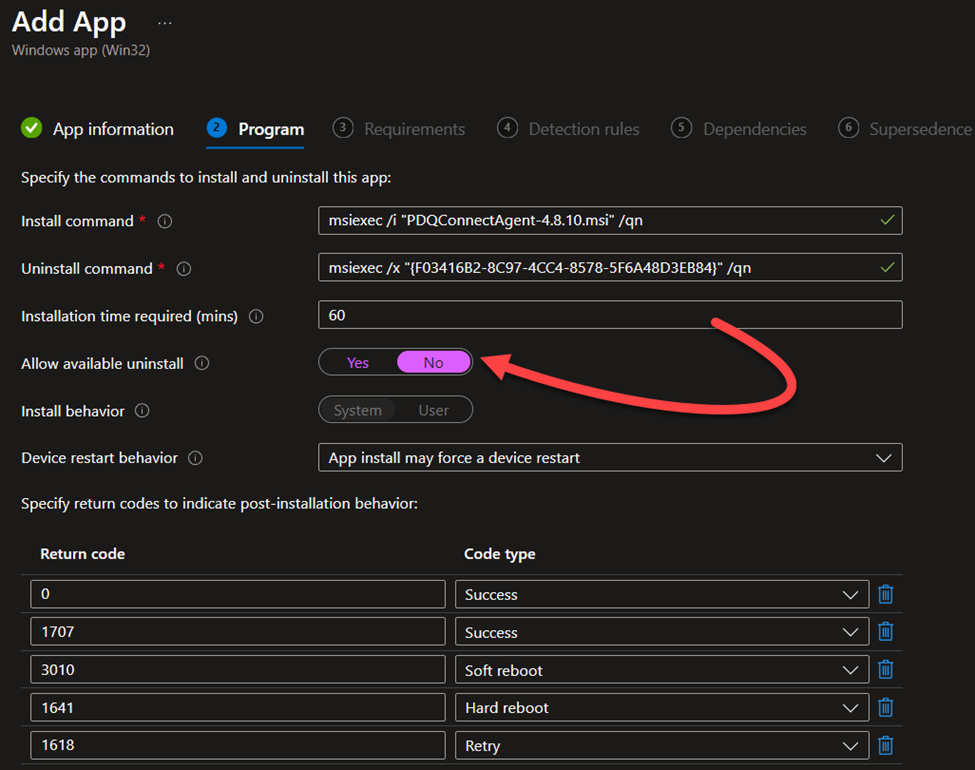Delete the return code 0 row
The height and width of the screenshot is (770, 975).
(x=885, y=595)
